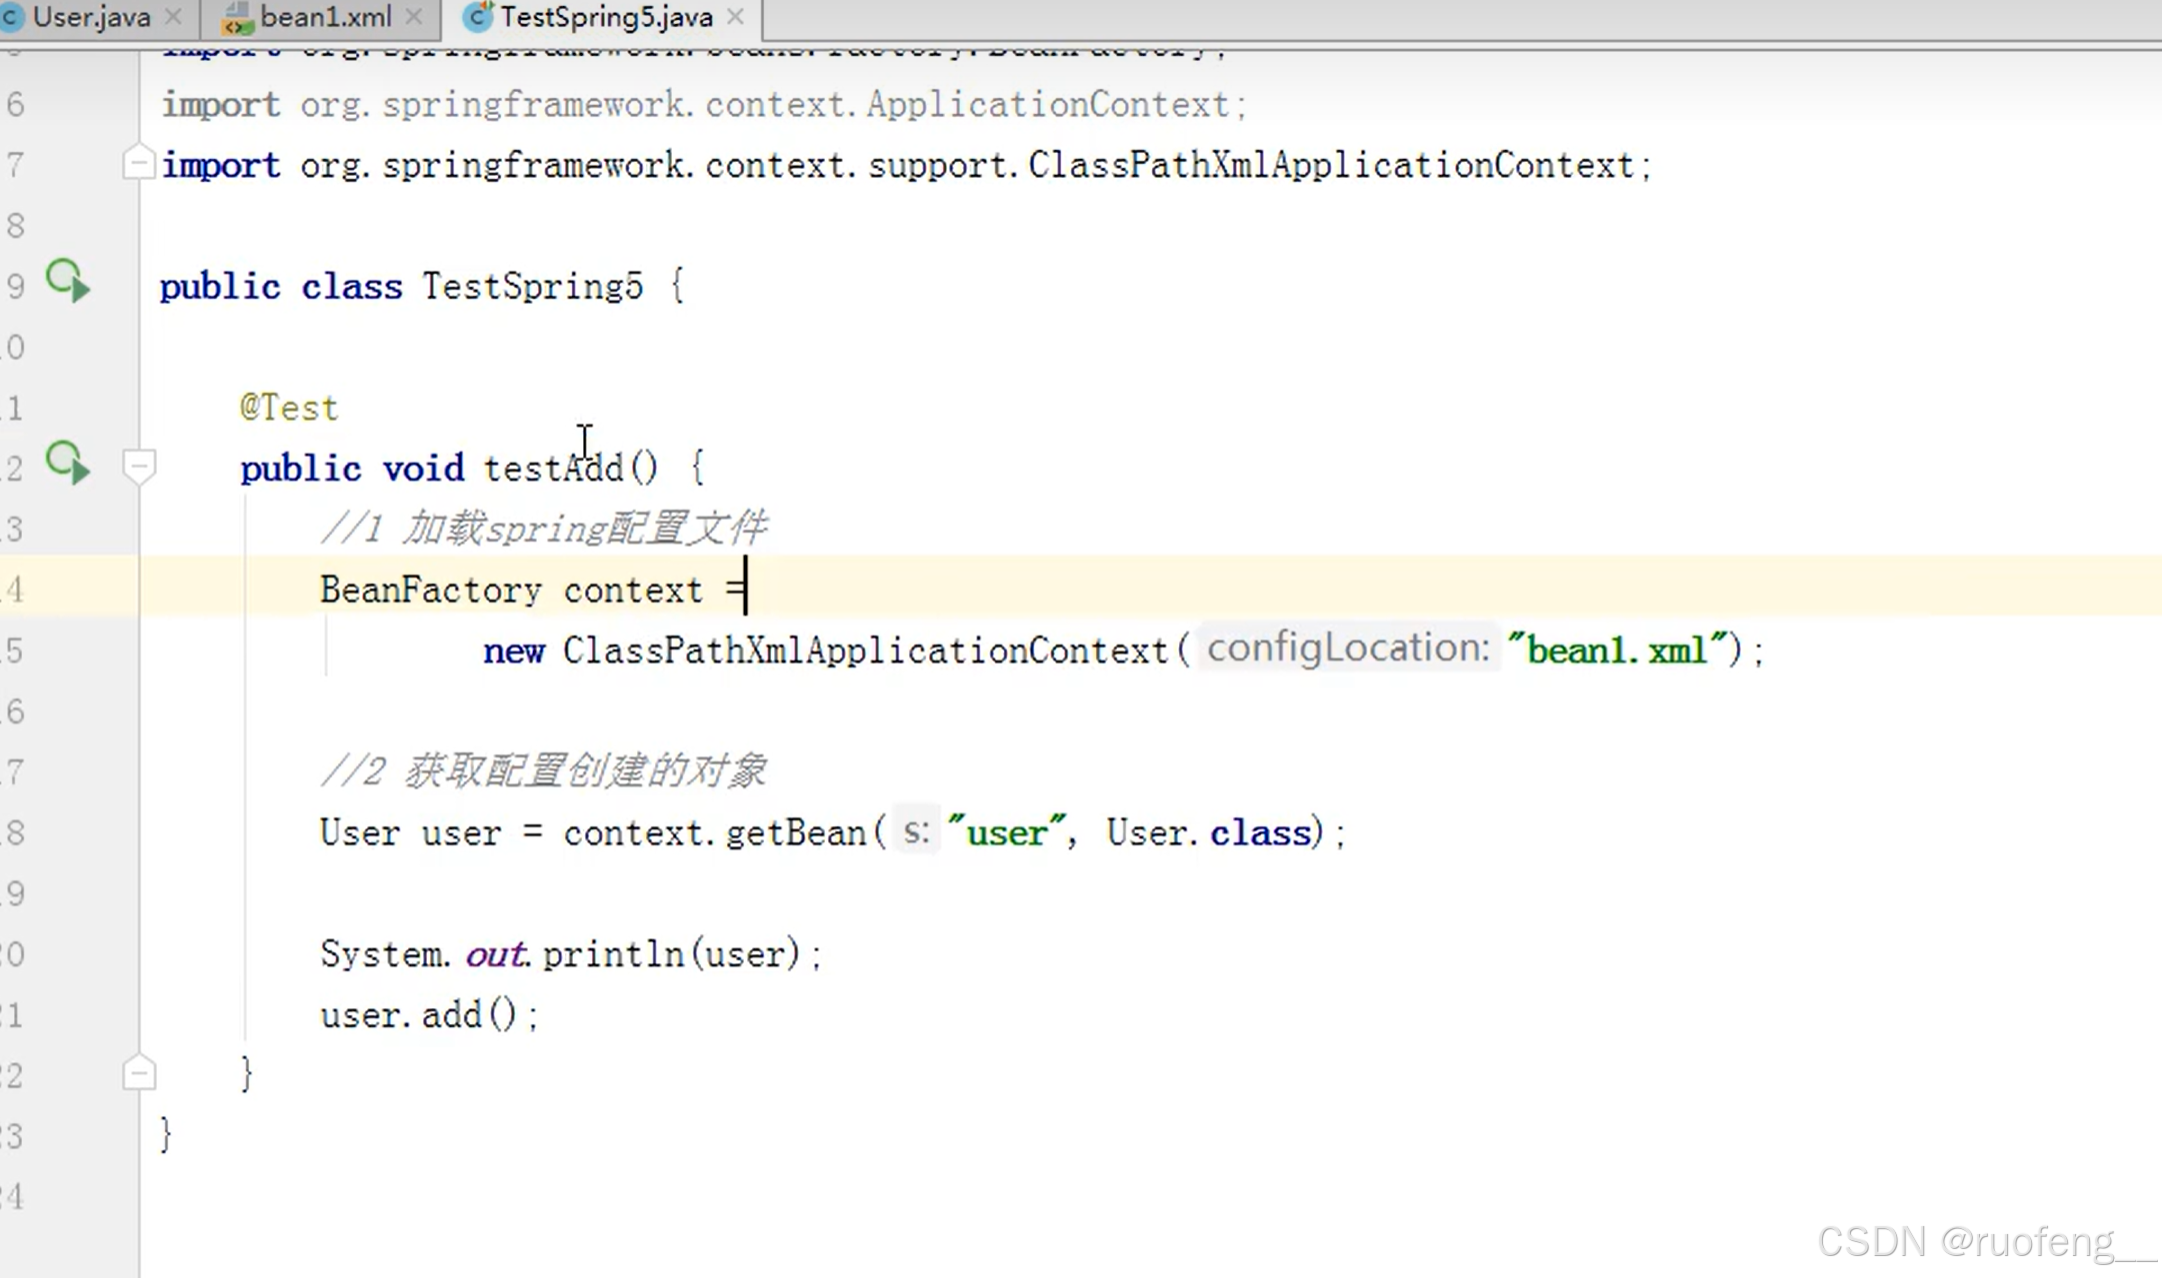The width and height of the screenshot is (2162, 1278).
Task: Click run icon beside class TestSpring5
Action: (x=68, y=281)
